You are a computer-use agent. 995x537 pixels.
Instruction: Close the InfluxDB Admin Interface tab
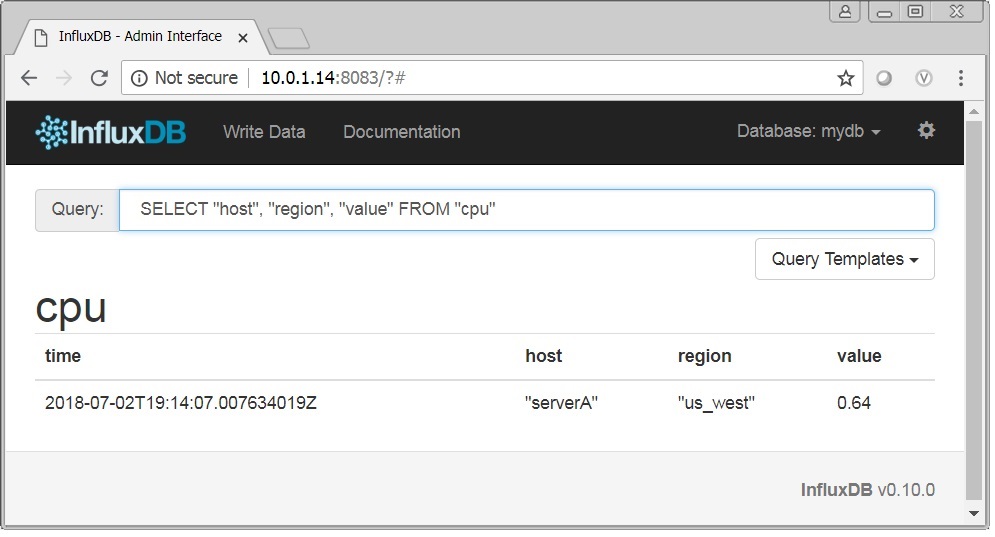[x=242, y=38]
